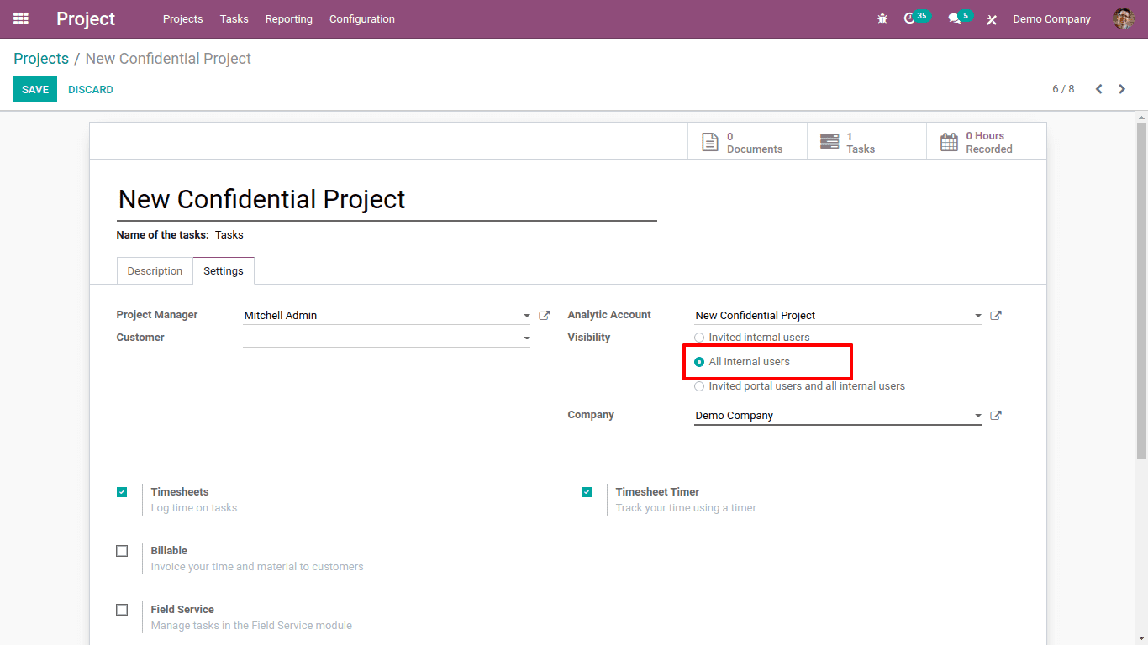Image resolution: width=1148 pixels, height=645 pixels.
Task: Uncheck the Timesheet Timer checkbox
Action: [587, 492]
